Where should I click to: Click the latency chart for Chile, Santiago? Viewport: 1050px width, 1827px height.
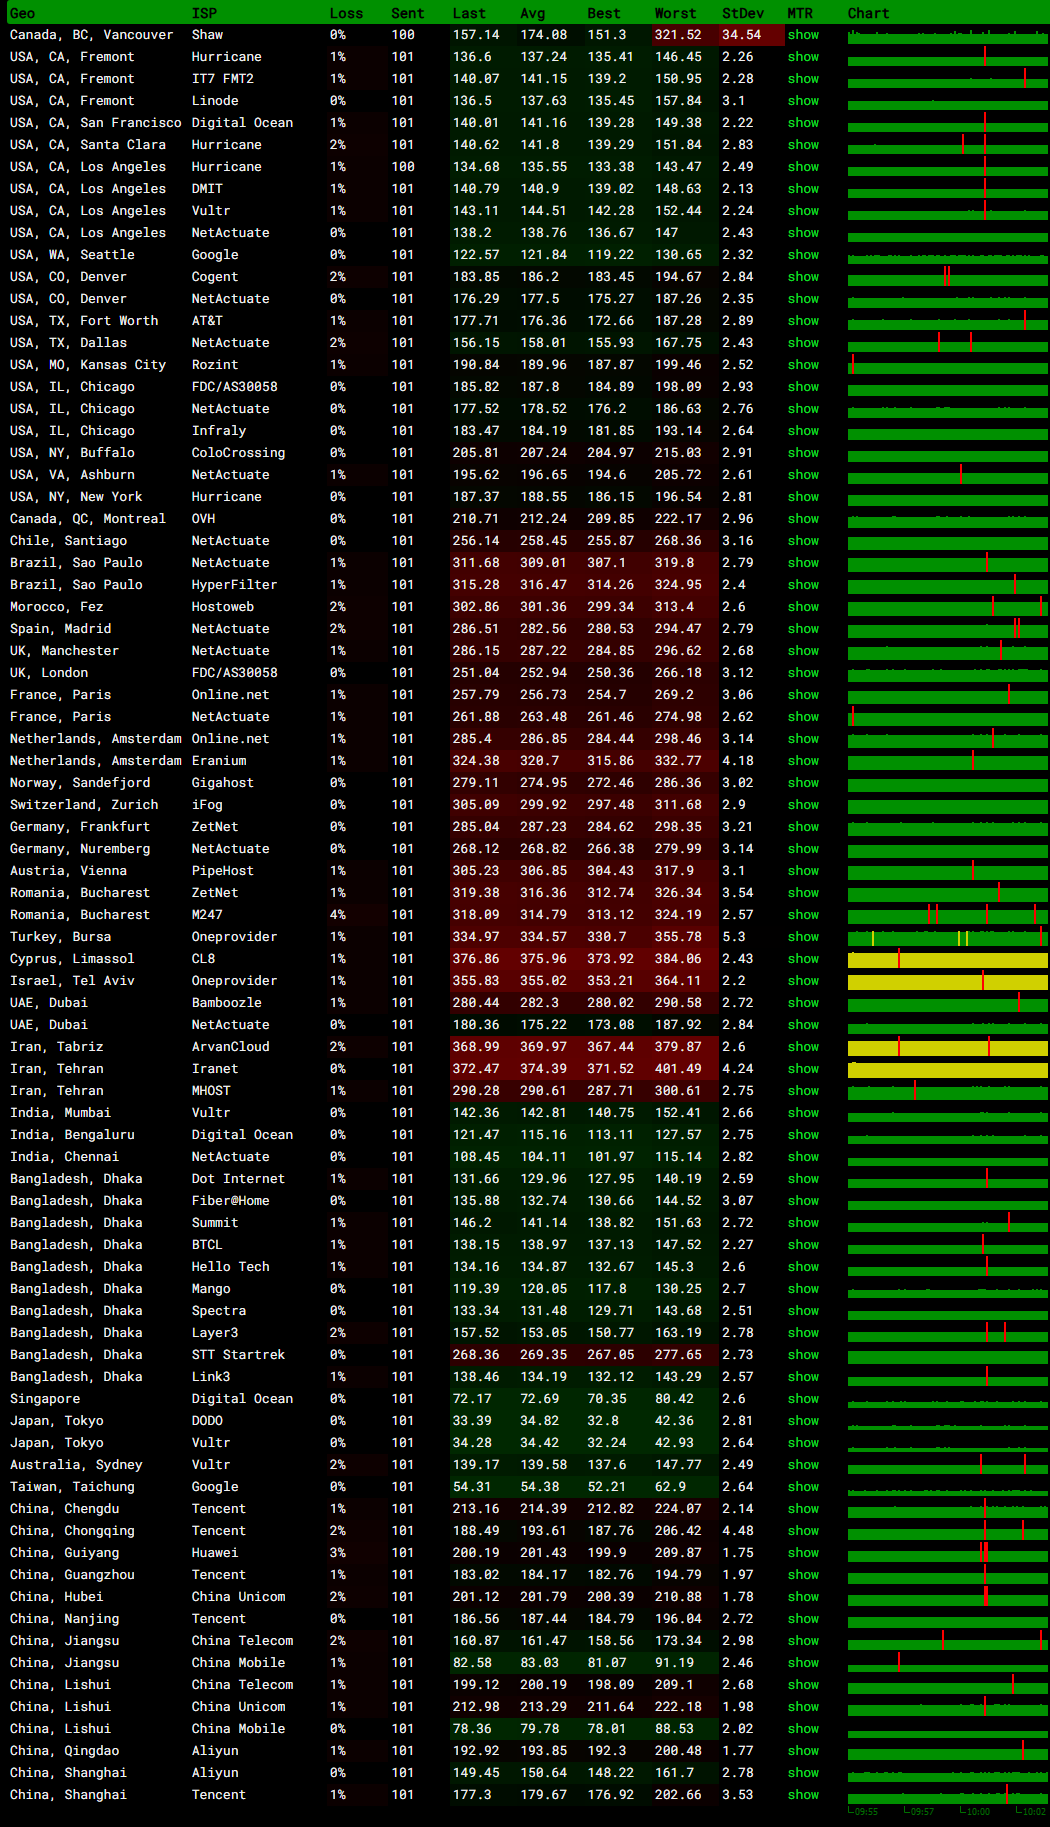(x=947, y=542)
